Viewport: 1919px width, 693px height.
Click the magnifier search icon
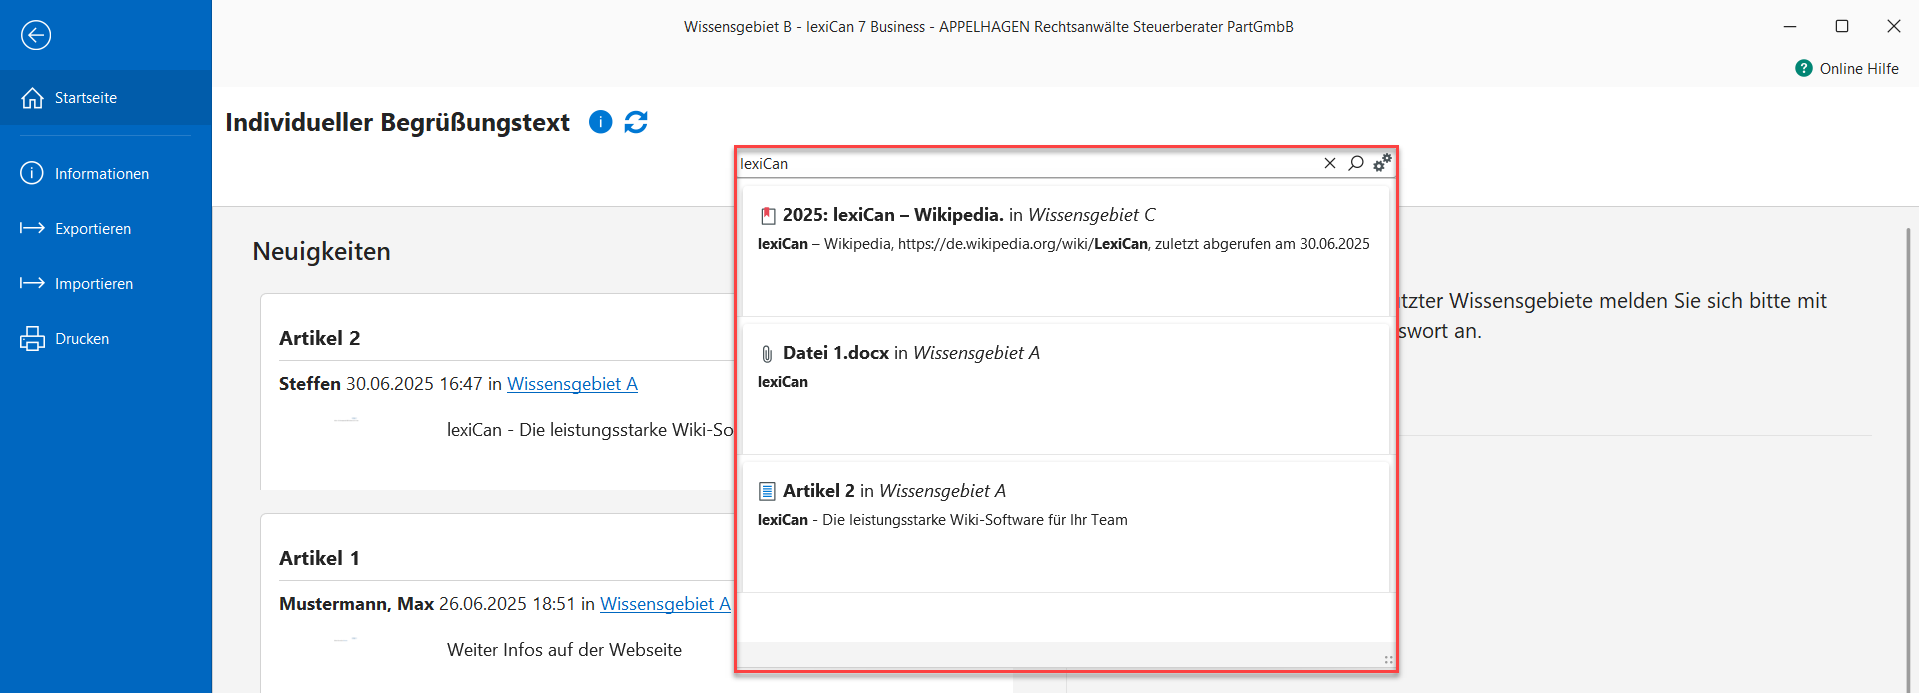click(x=1355, y=163)
